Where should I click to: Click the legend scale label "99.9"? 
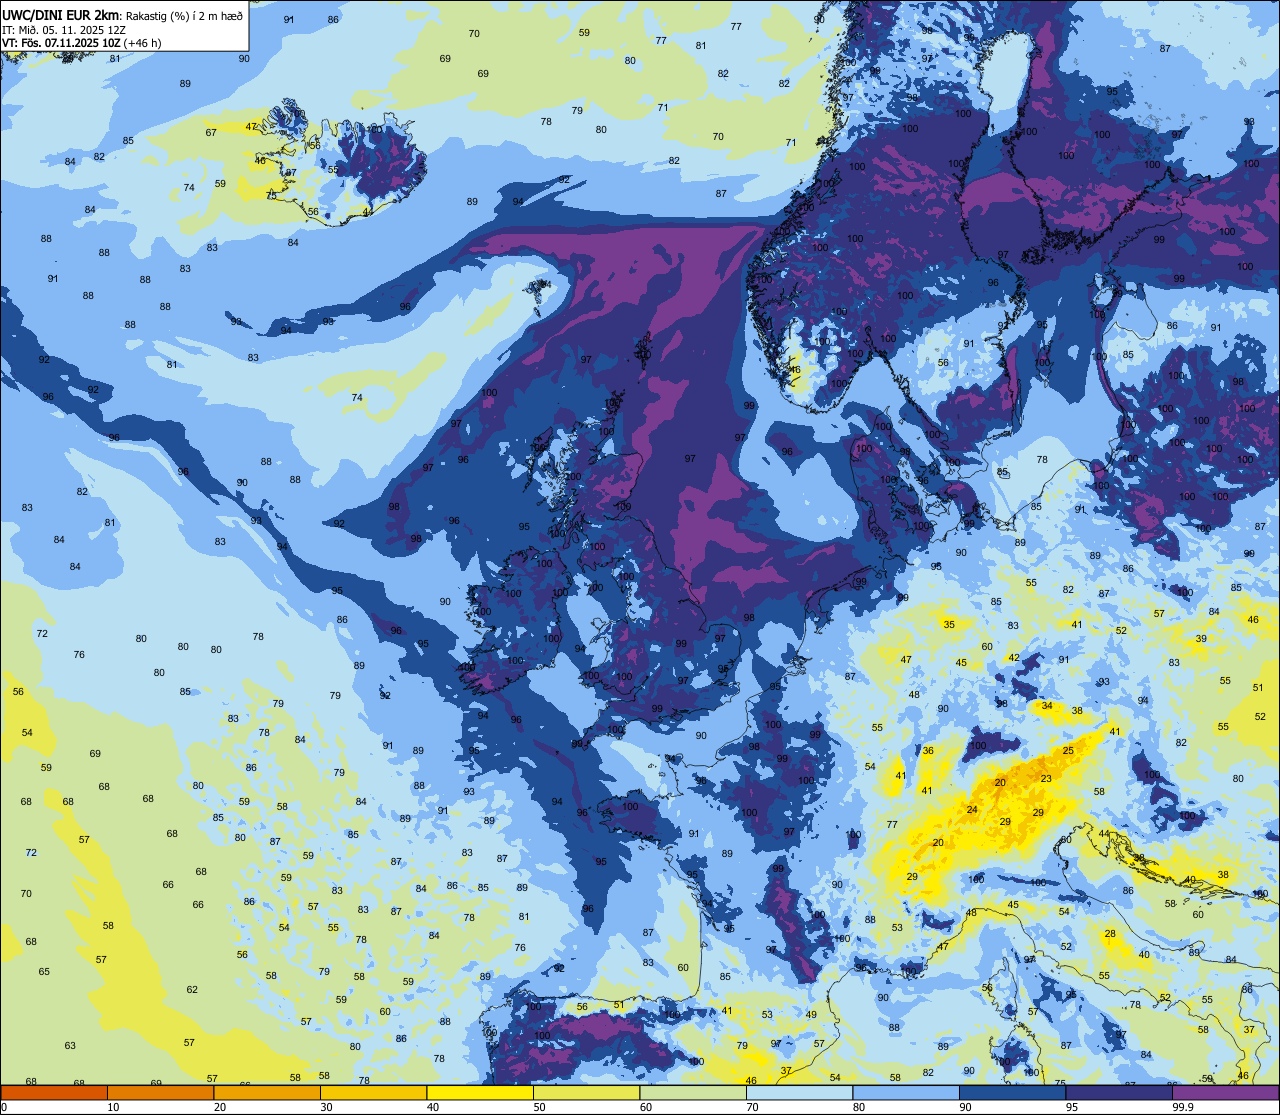pos(1184,1108)
